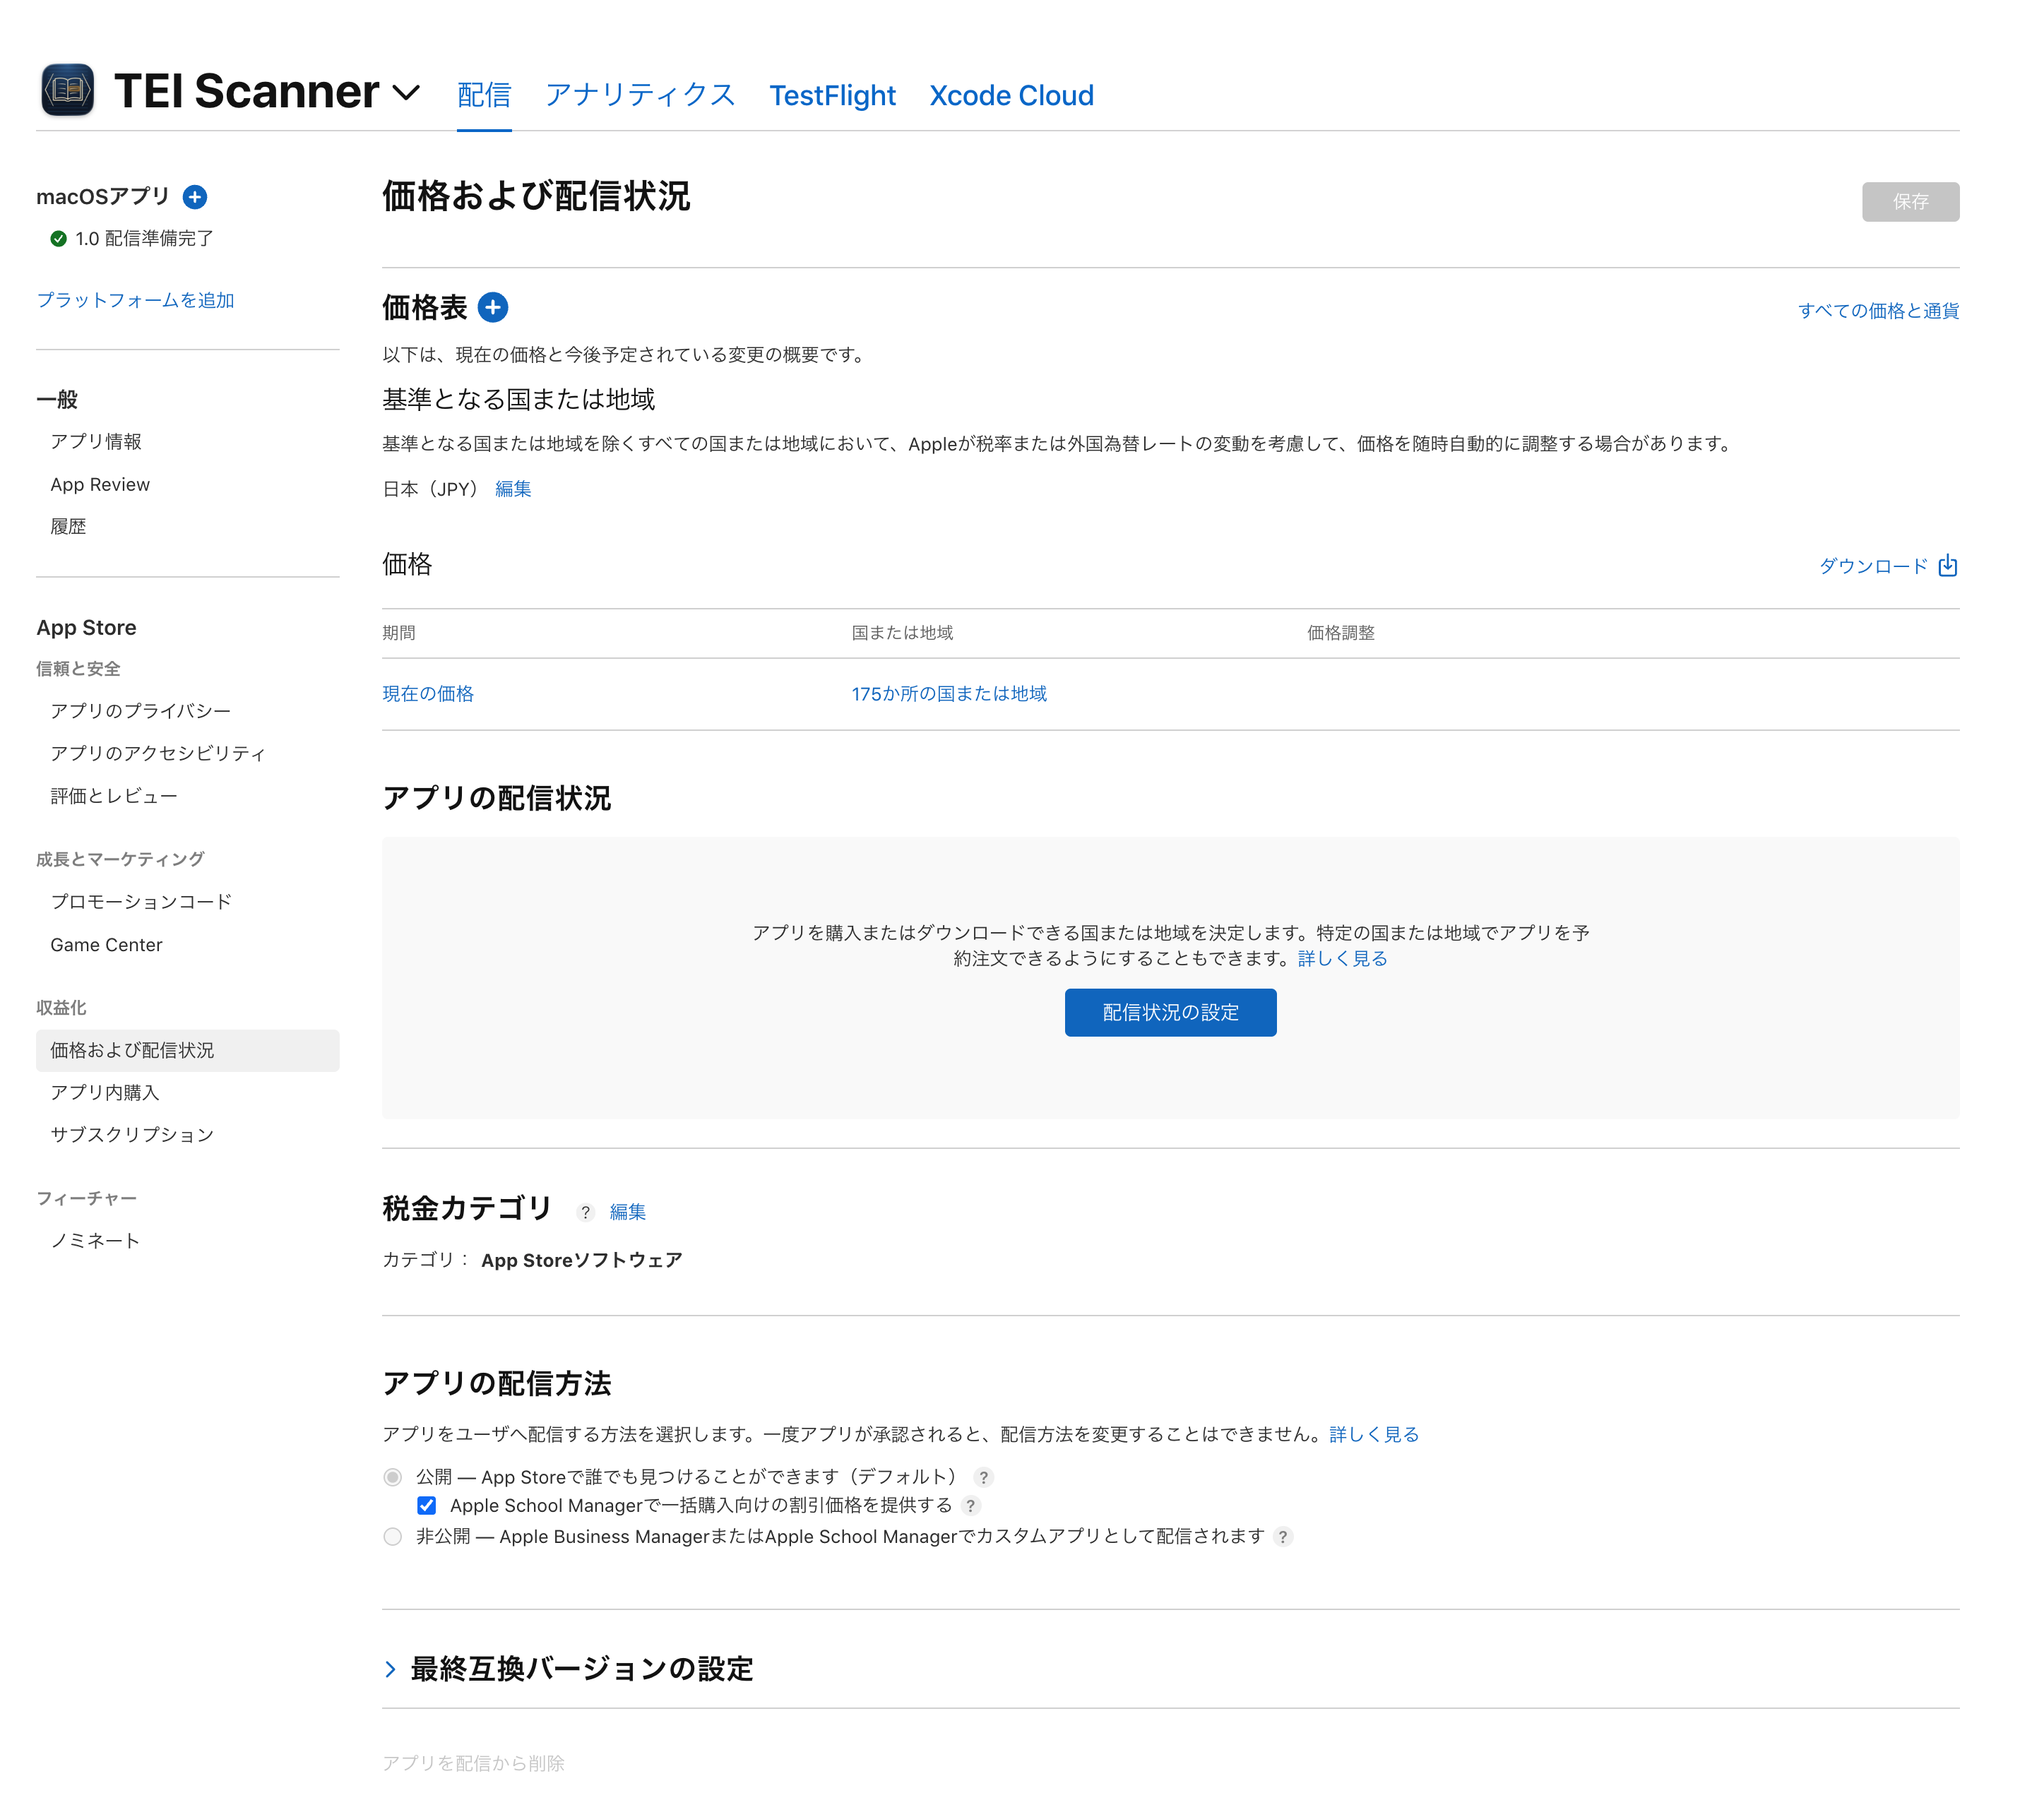Click the 保存 button
The height and width of the screenshot is (1812, 2044).
[1910, 202]
